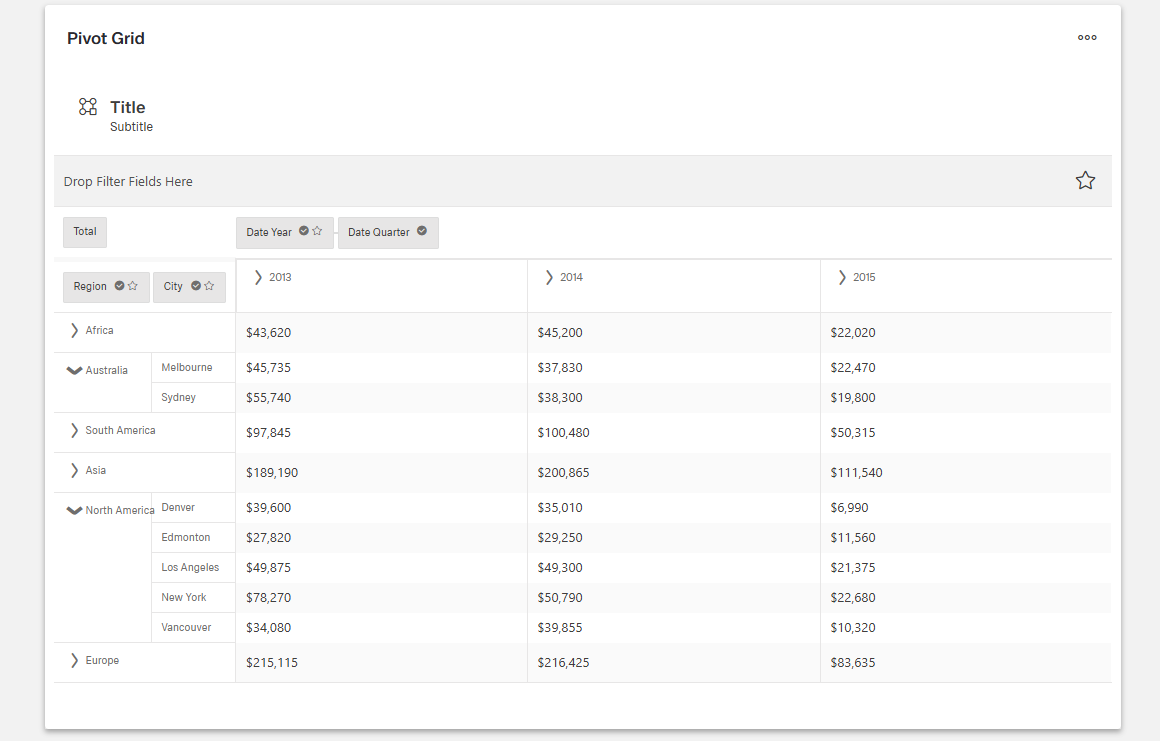Collapse the Australia region row

[x=73, y=370]
